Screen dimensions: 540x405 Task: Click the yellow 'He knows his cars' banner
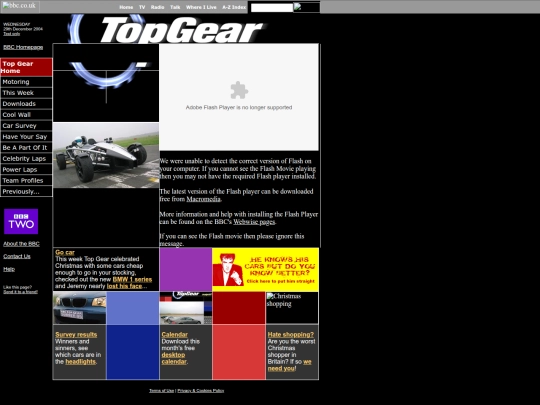266,270
